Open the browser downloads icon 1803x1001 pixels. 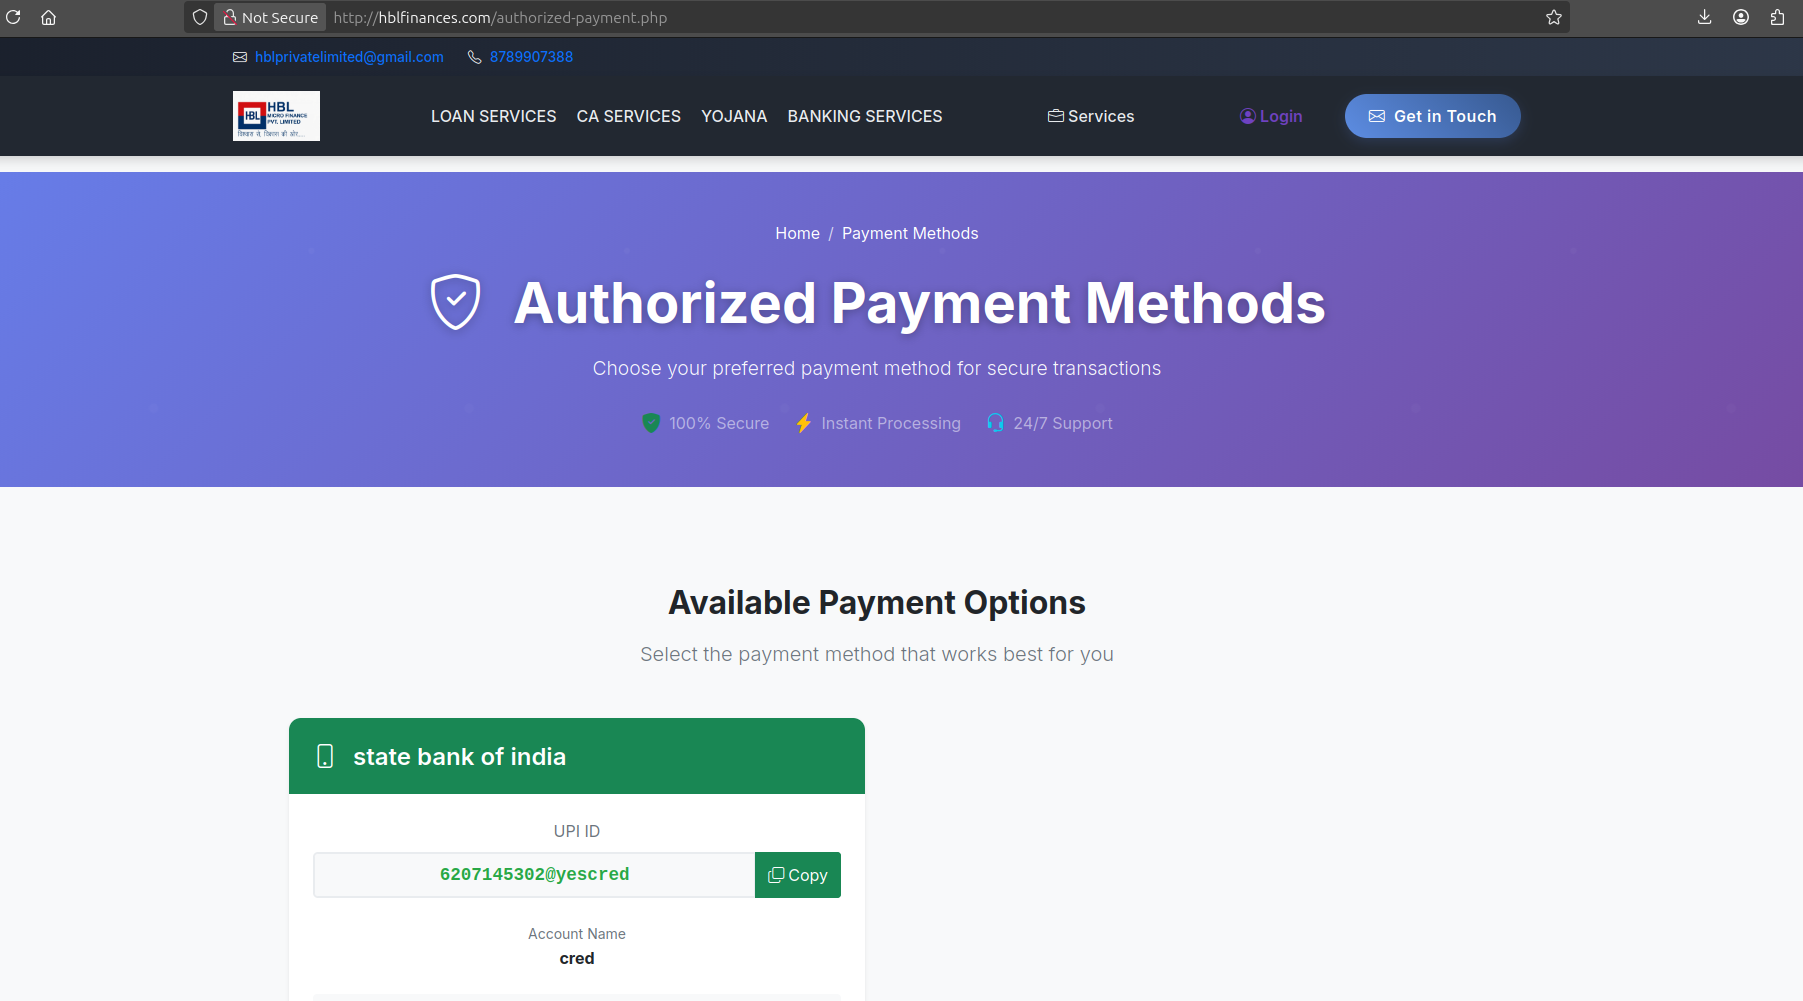coord(1704,17)
